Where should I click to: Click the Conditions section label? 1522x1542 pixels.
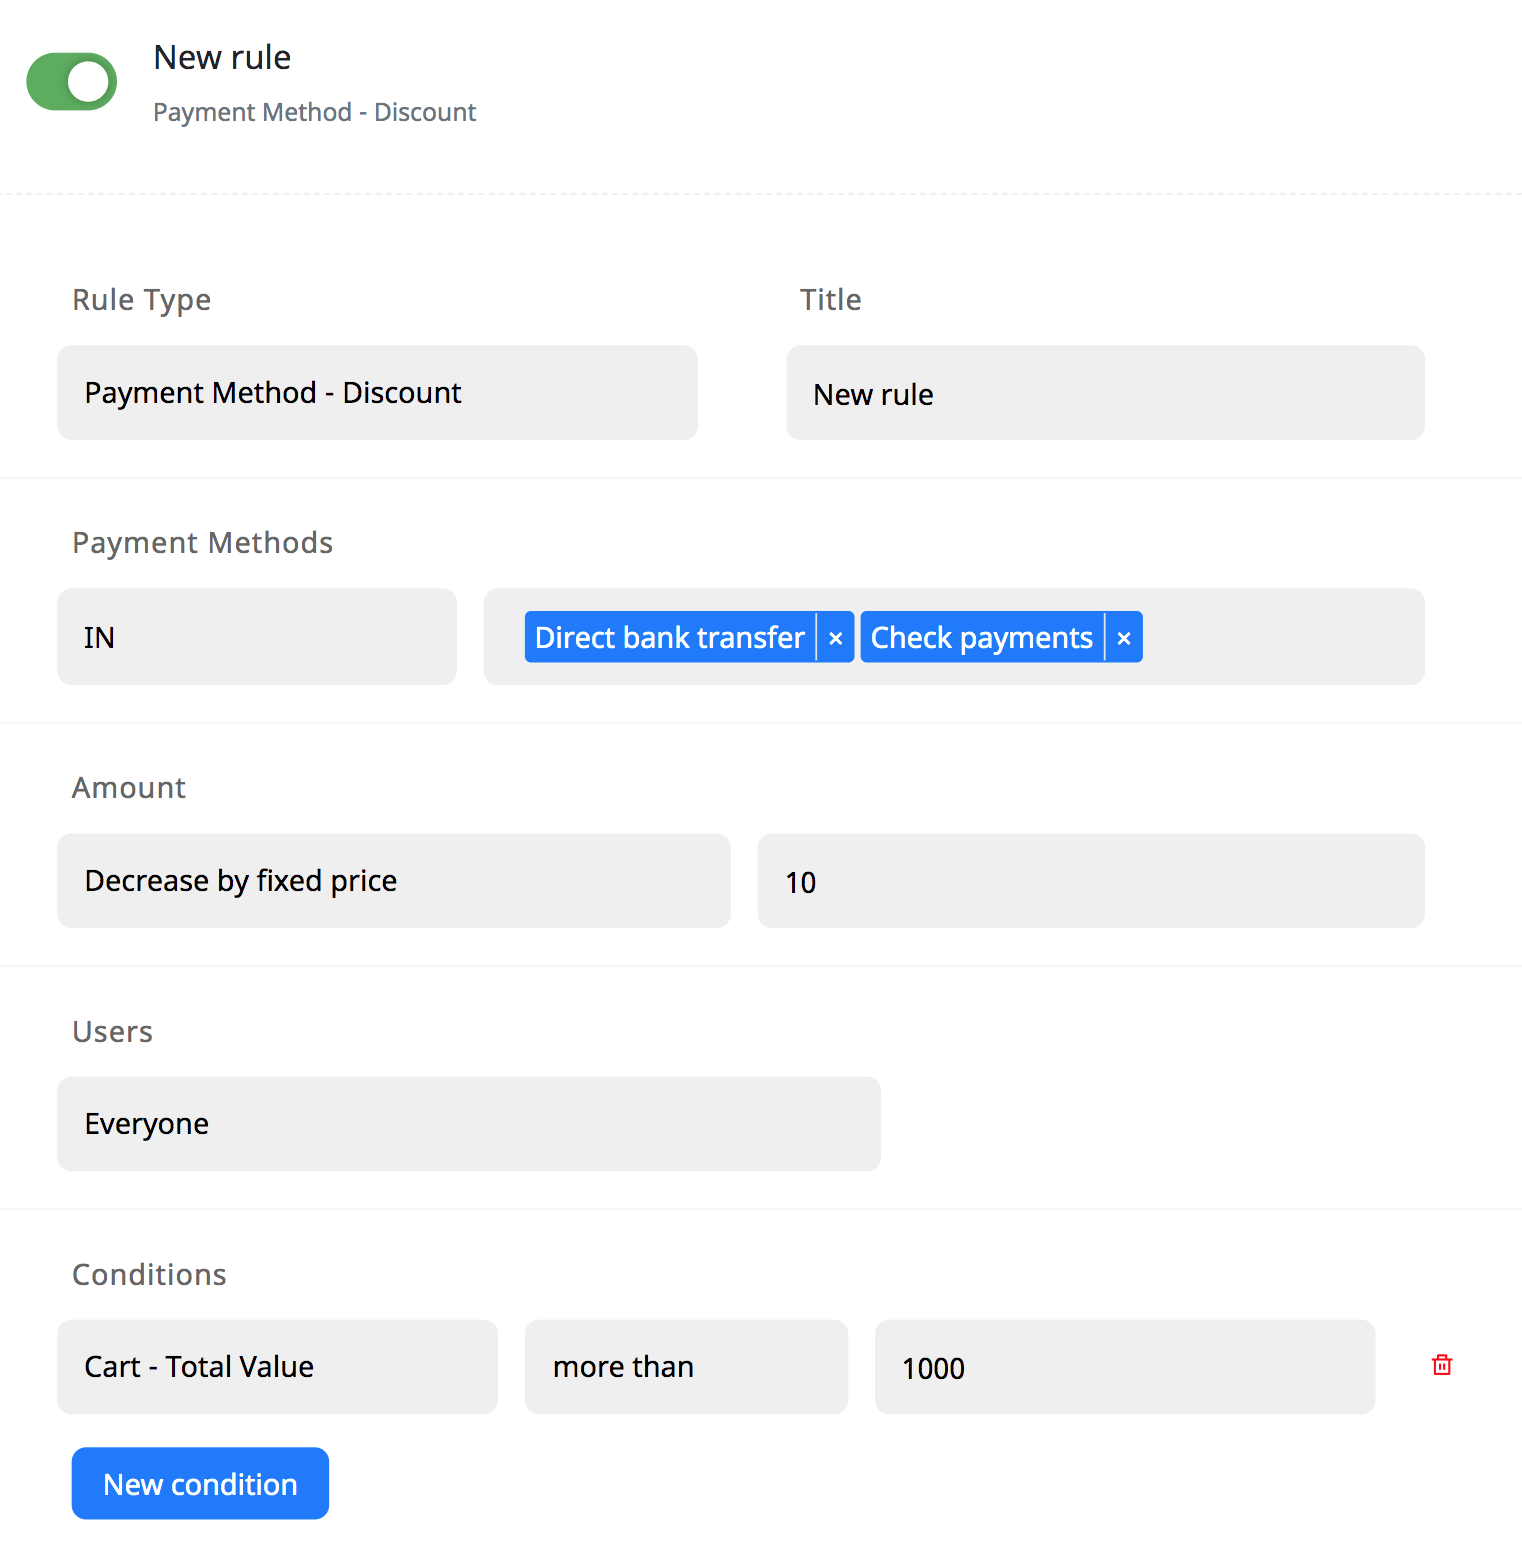pos(149,1275)
